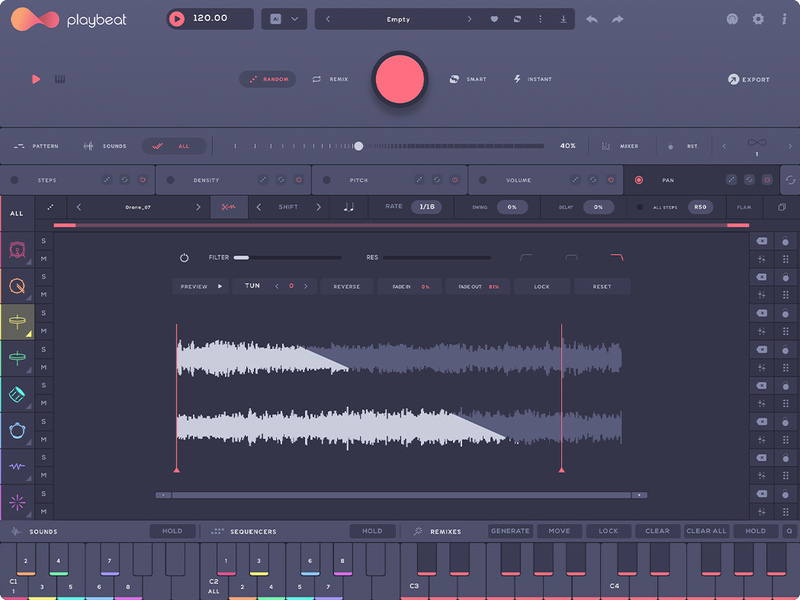The width and height of the screenshot is (800, 600).
Task: Click the big red randomize button
Action: pos(399,80)
